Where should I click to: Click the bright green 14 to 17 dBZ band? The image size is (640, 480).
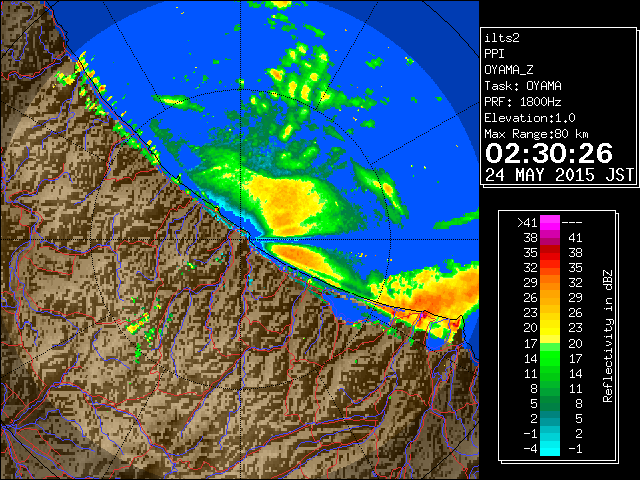coord(550,358)
